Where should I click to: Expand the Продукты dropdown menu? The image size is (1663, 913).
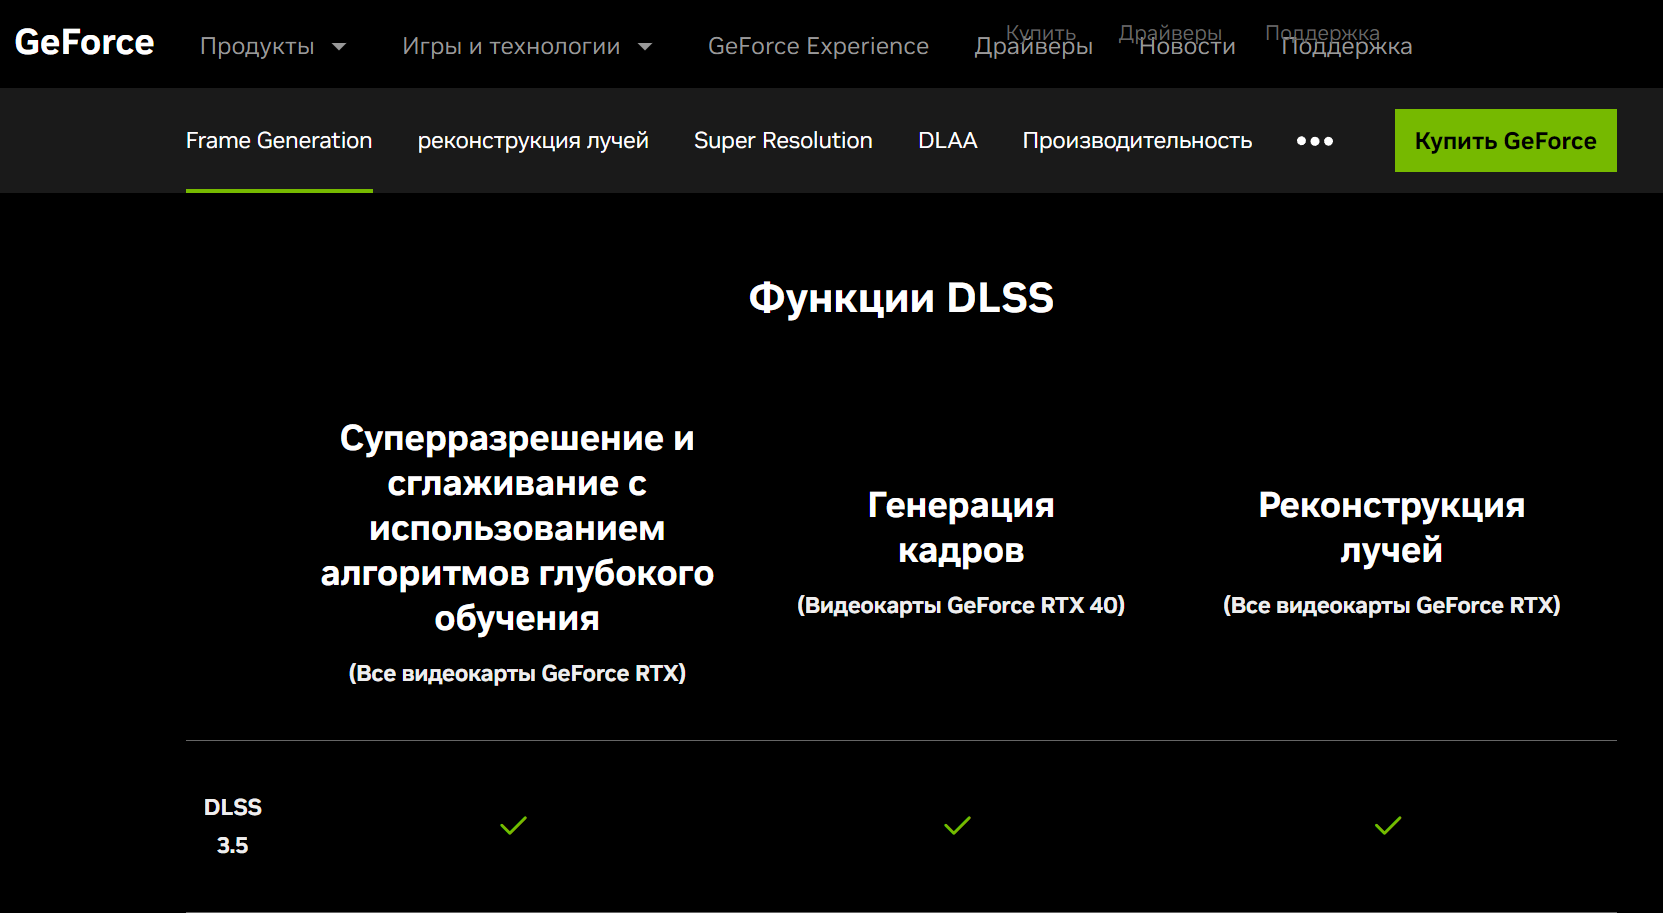[x=273, y=46]
